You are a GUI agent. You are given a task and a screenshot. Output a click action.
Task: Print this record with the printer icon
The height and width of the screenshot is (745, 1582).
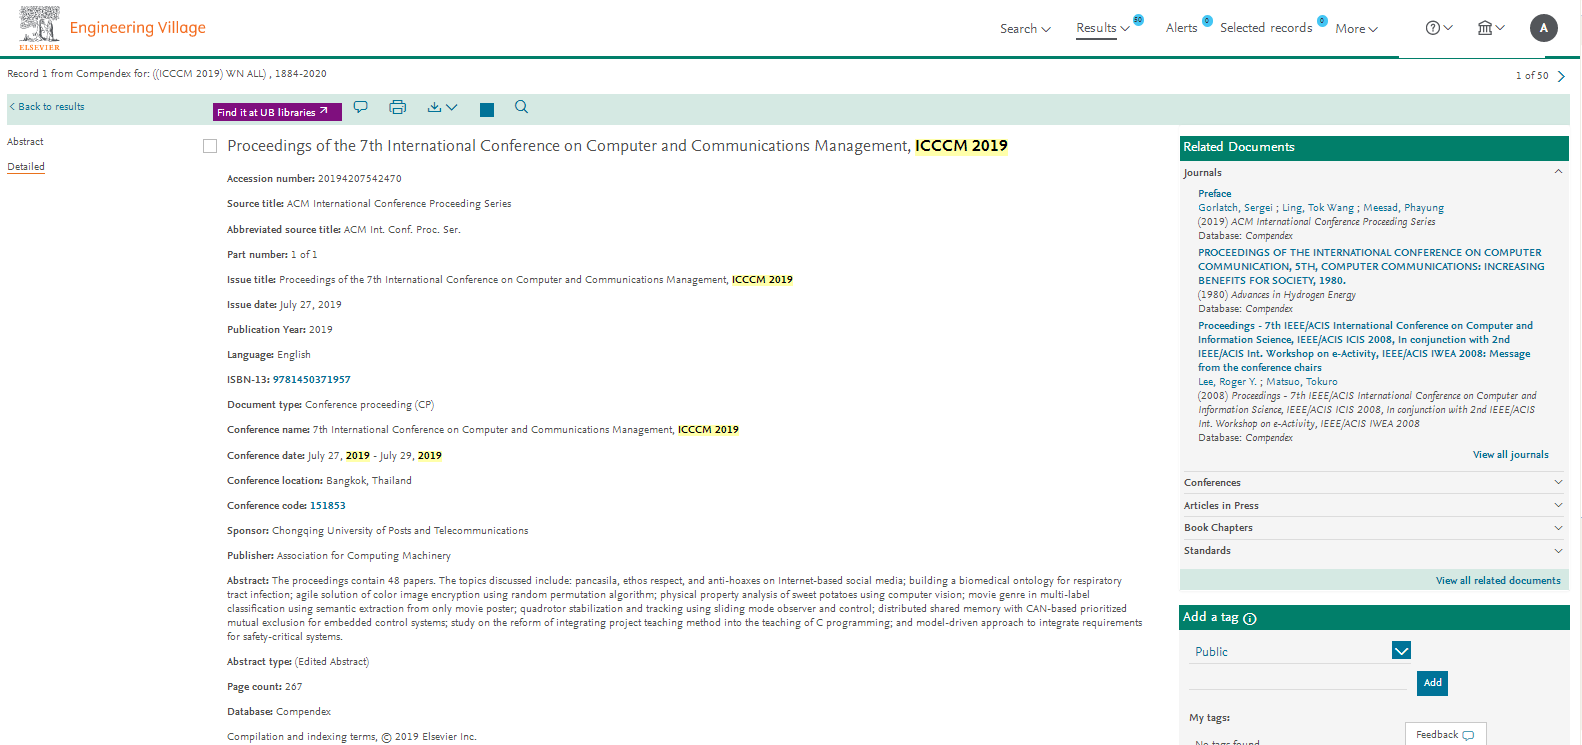(398, 107)
